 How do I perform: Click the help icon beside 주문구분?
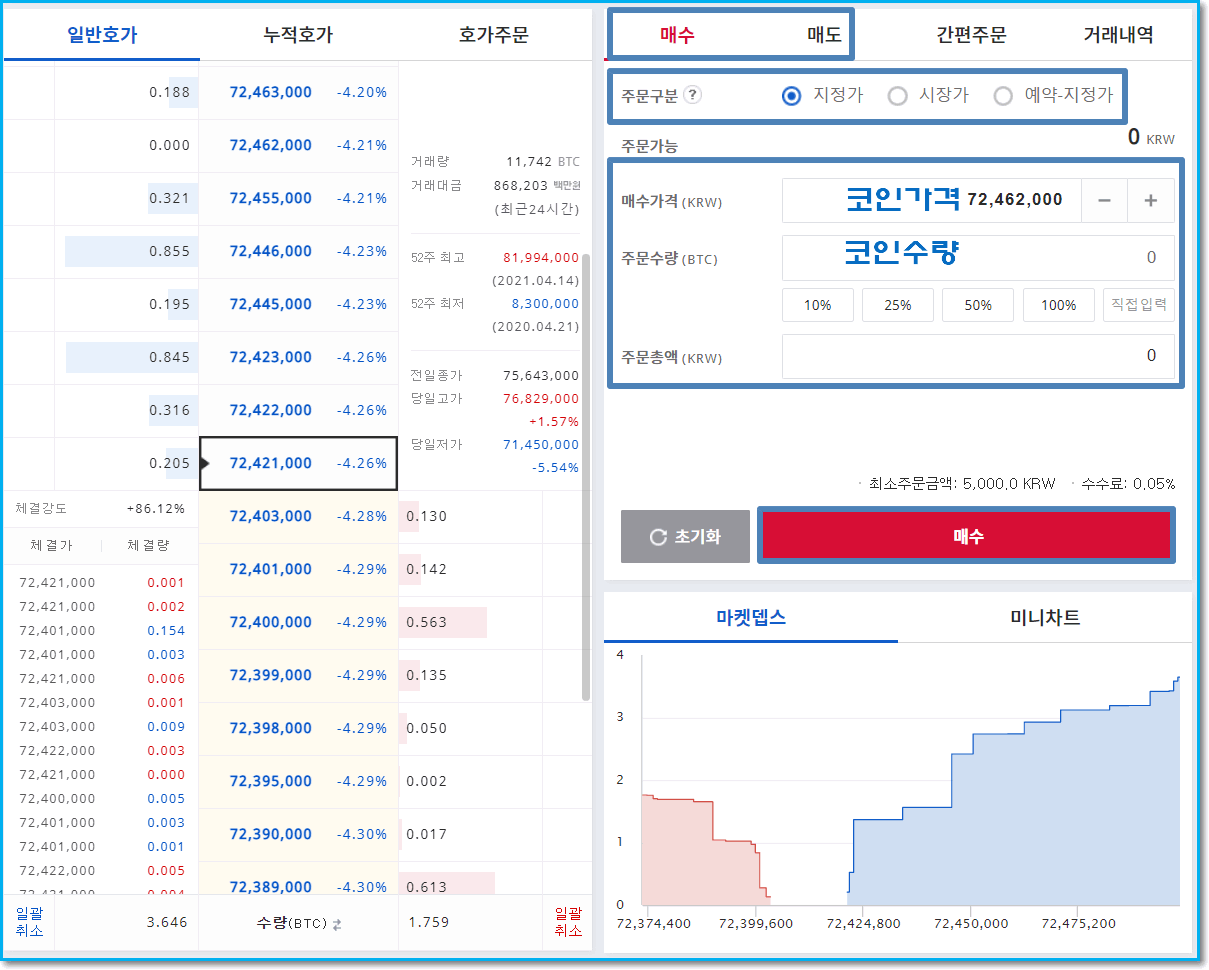coord(693,96)
